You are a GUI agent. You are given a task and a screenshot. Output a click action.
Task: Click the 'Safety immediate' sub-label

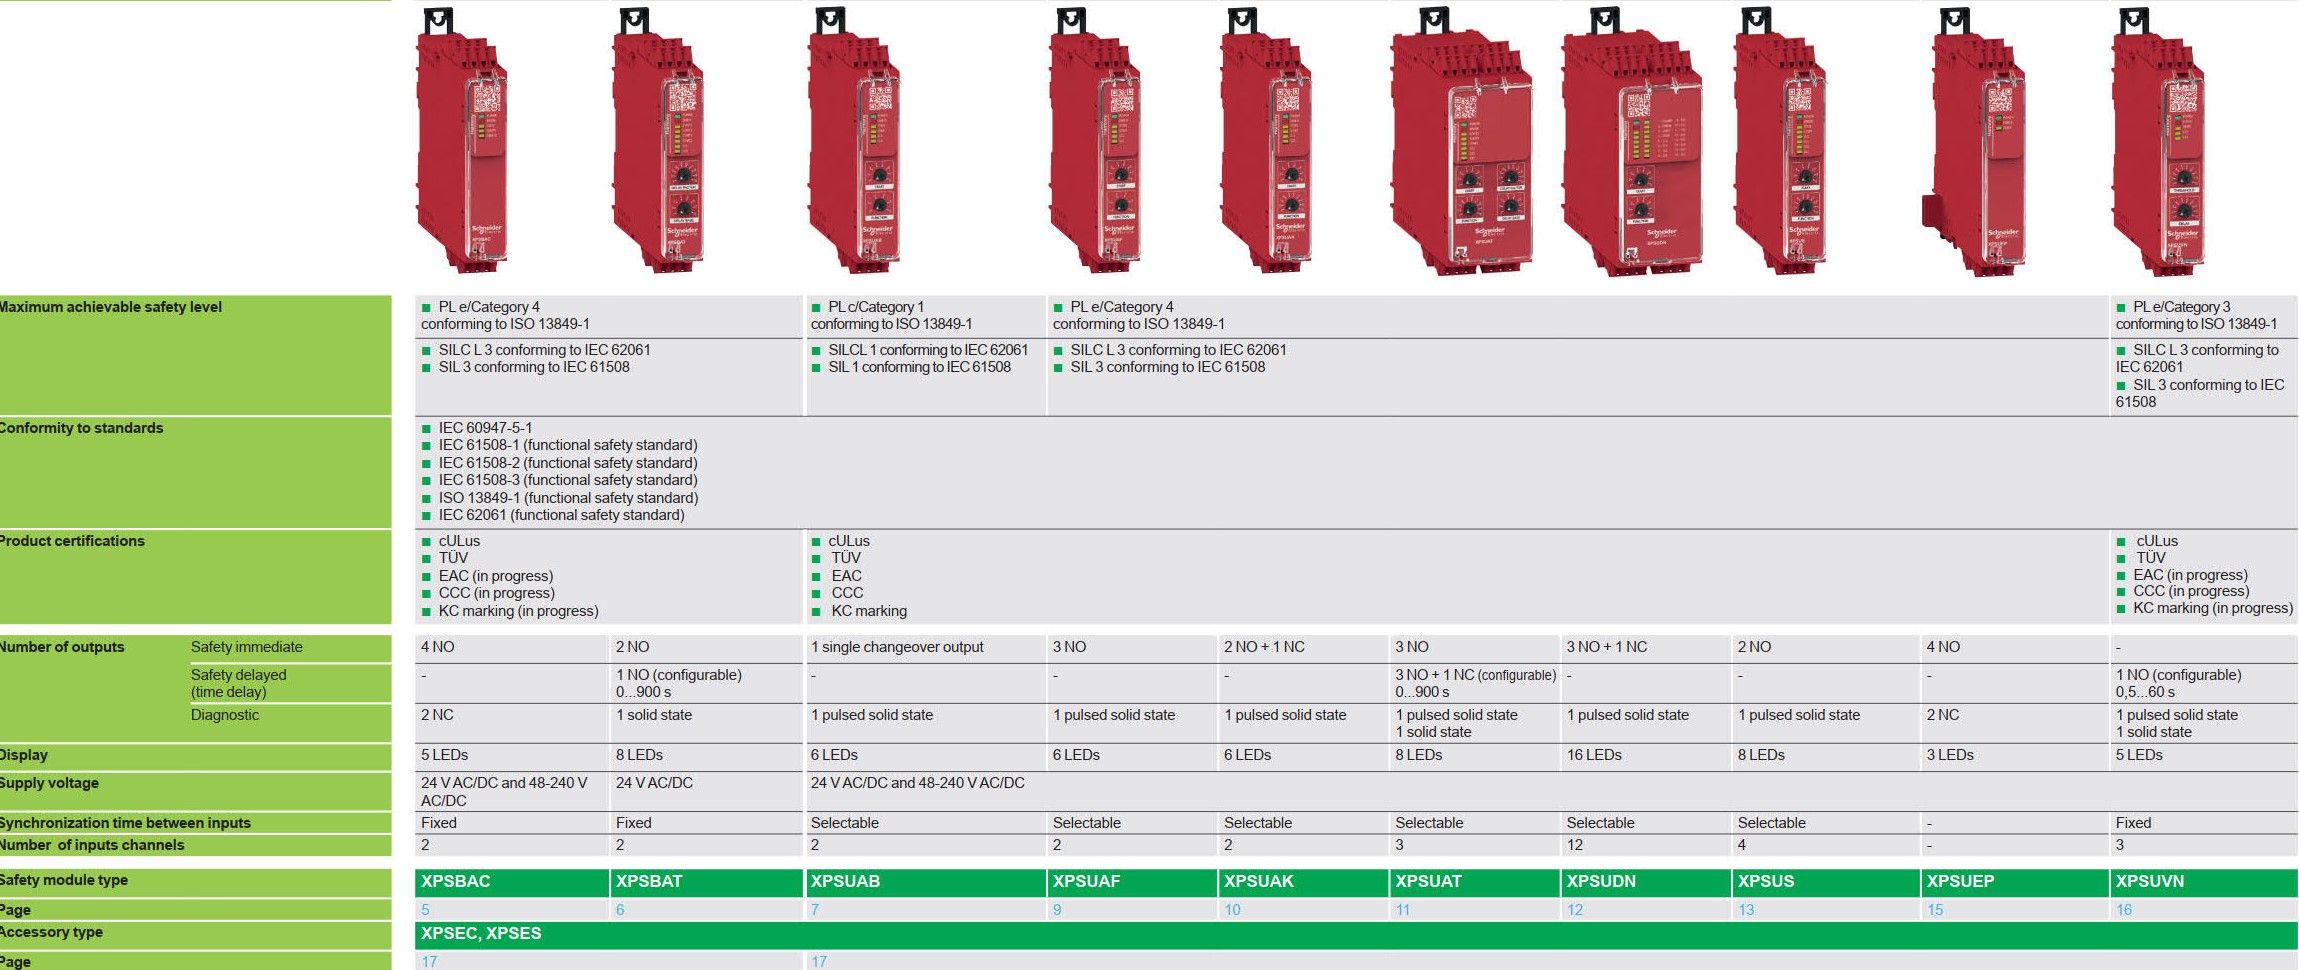[246, 647]
